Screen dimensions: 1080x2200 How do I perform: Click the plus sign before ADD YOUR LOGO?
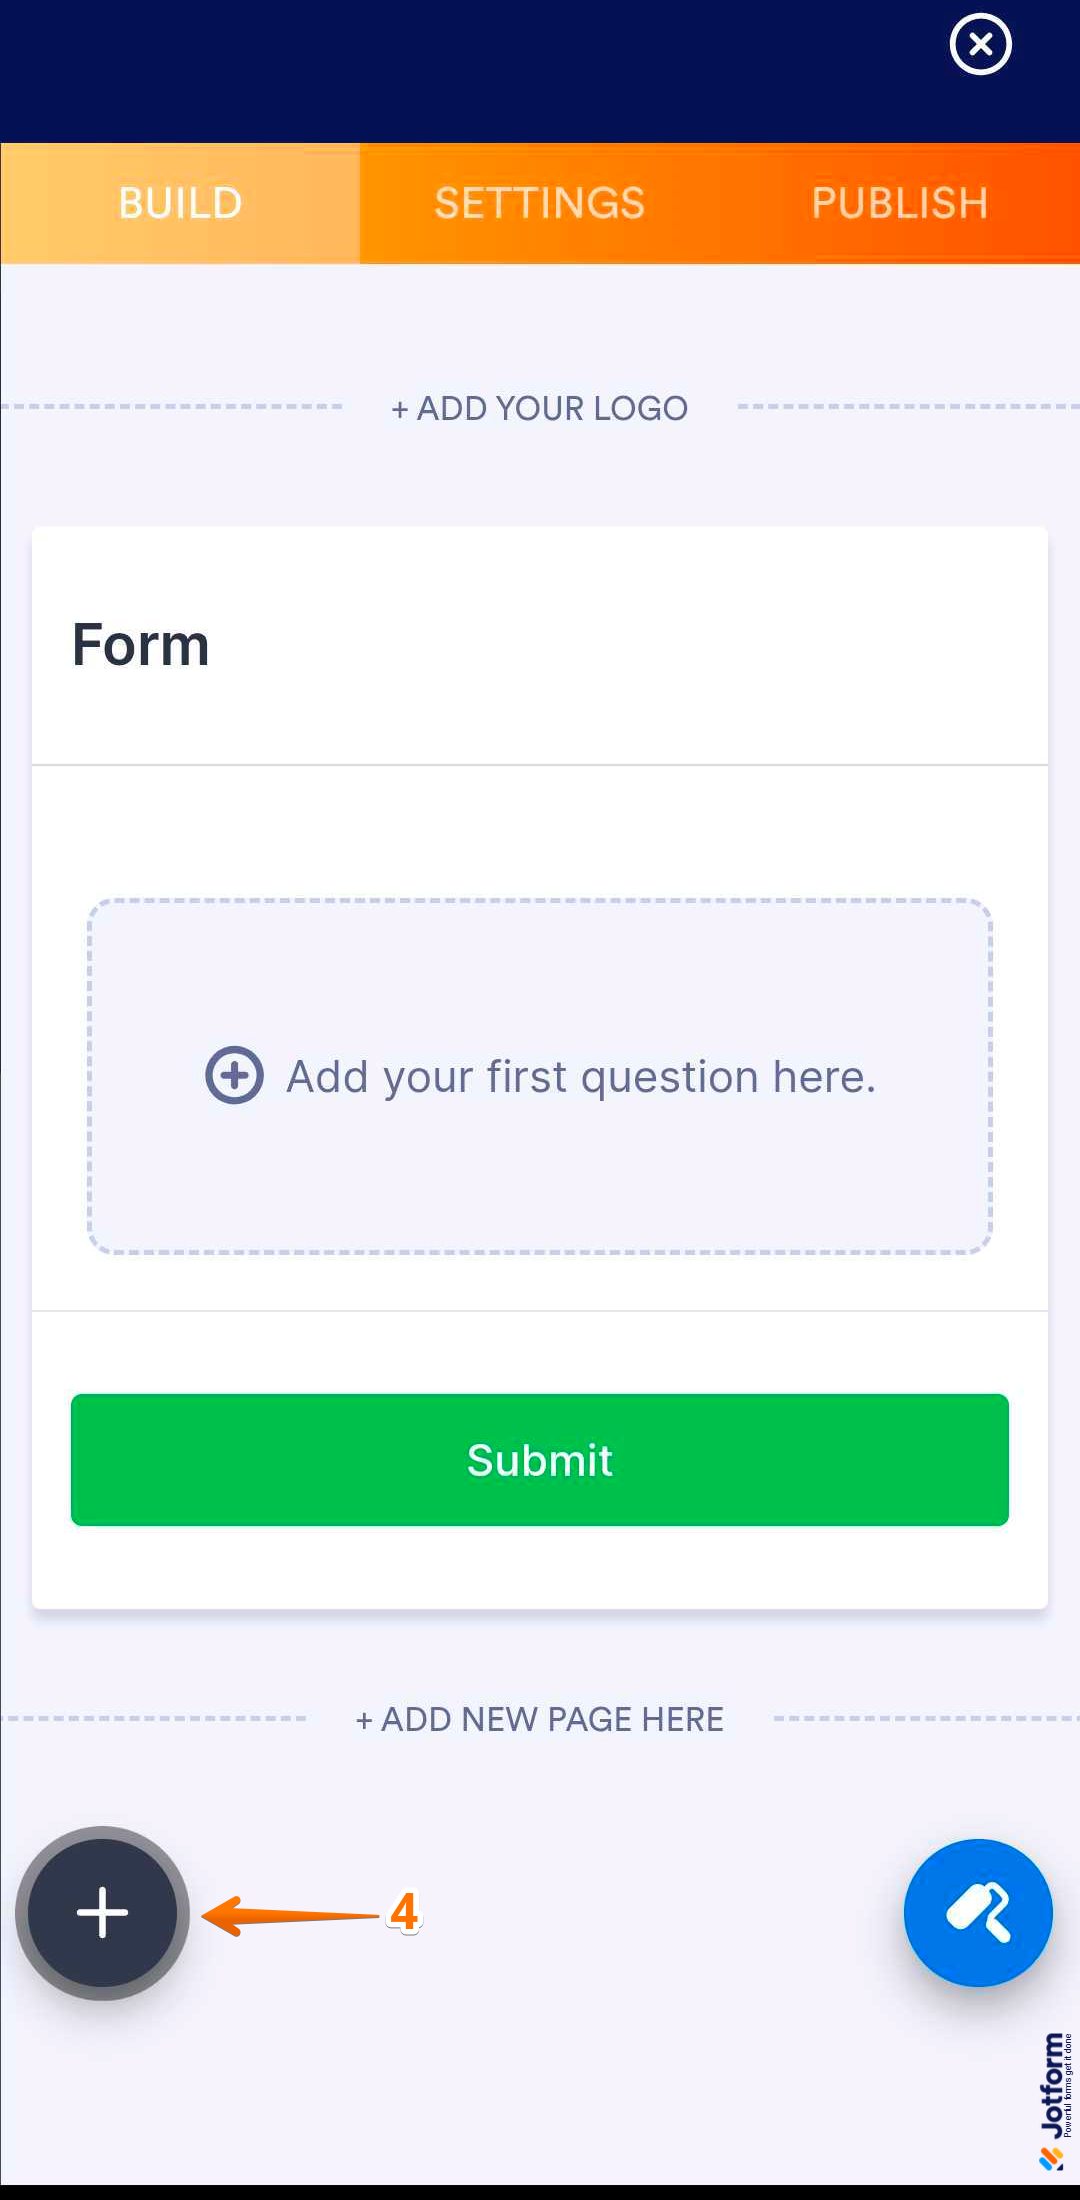click(x=400, y=409)
